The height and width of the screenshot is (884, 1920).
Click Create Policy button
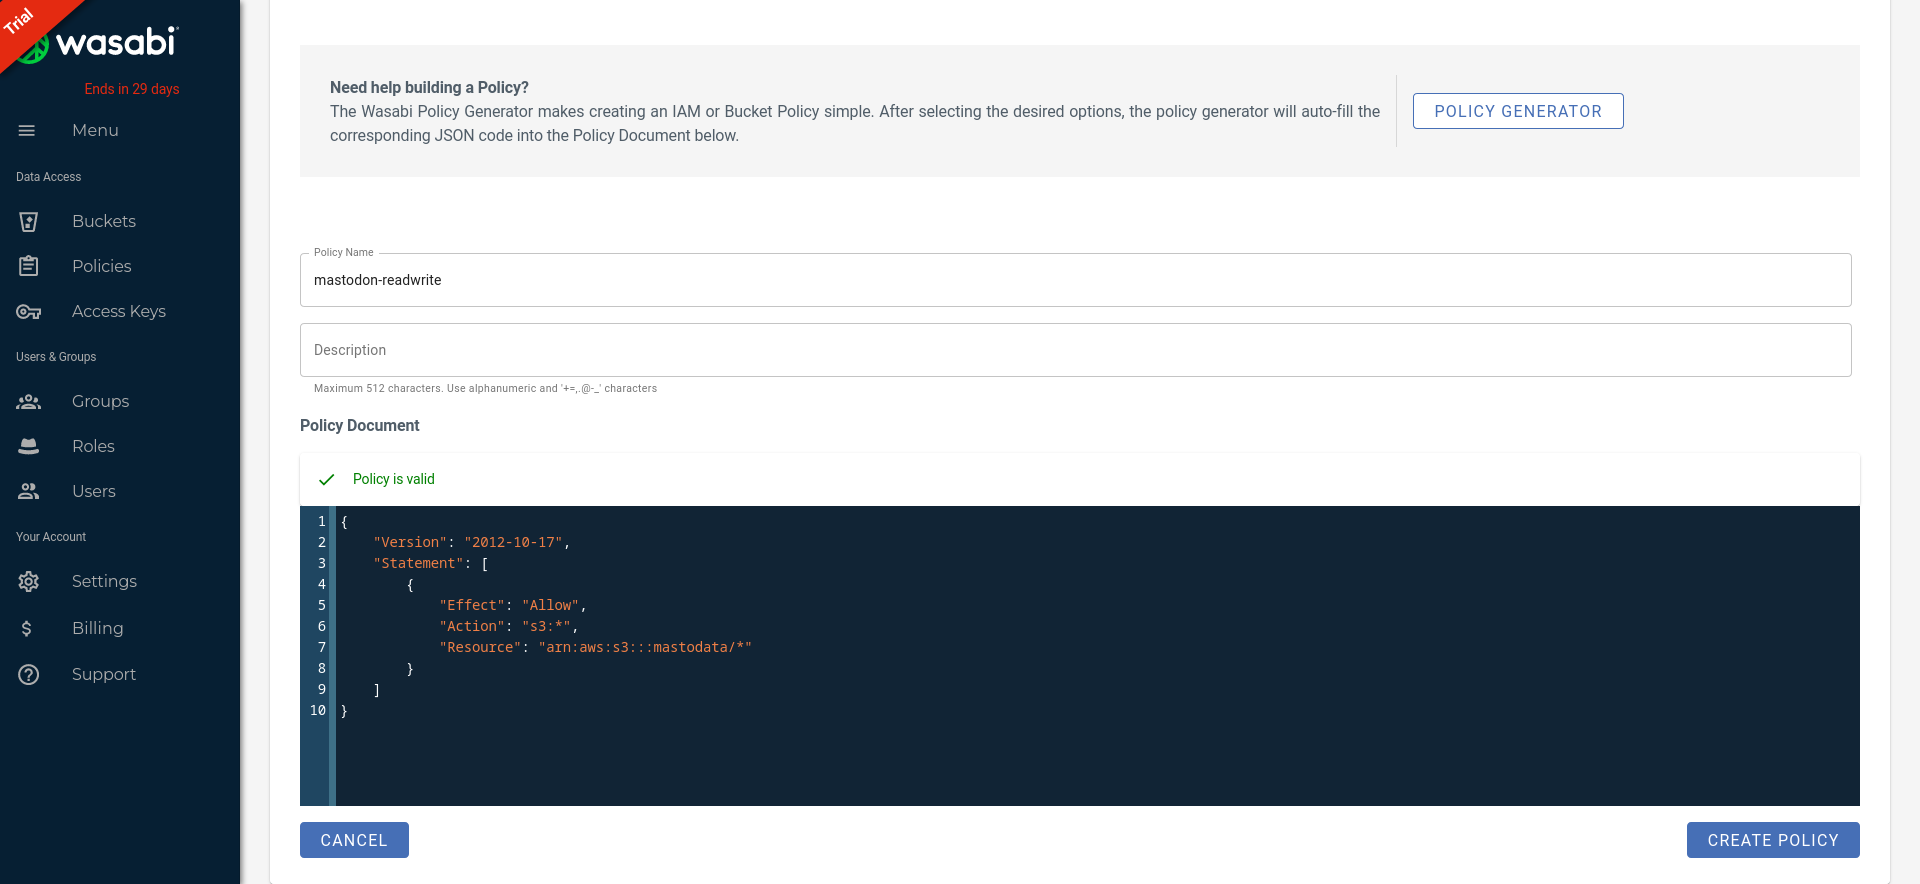pyautogui.click(x=1773, y=840)
